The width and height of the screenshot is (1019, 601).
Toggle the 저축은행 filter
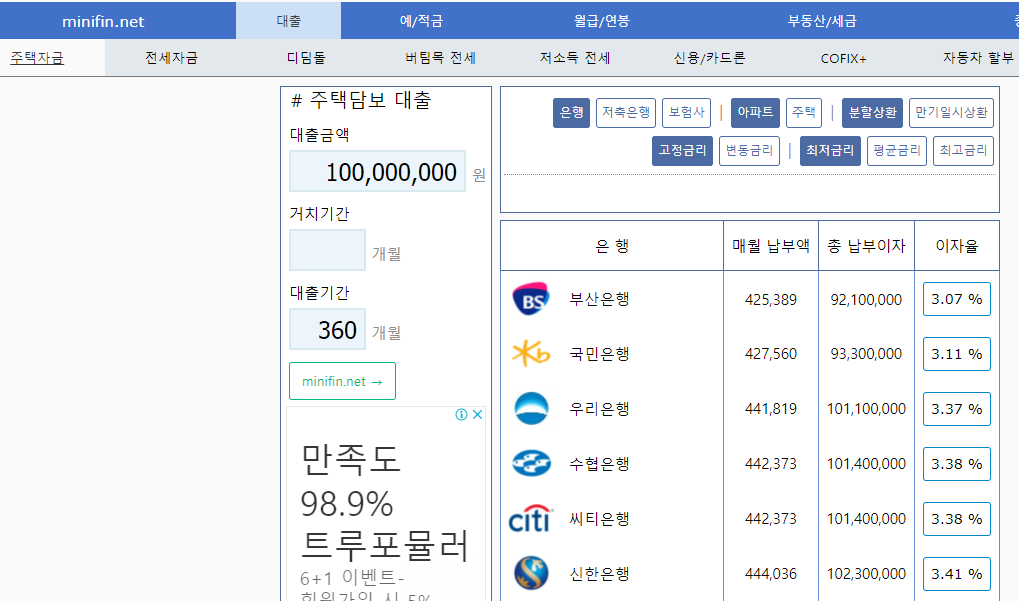pyautogui.click(x=626, y=113)
